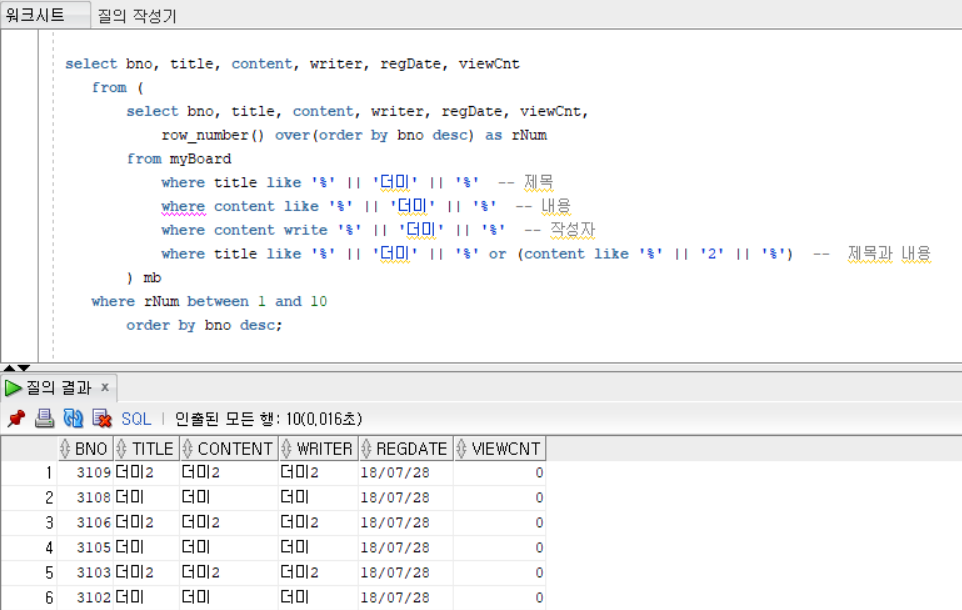Show the SQL statement link
This screenshot has width=962, height=610.
point(136,419)
